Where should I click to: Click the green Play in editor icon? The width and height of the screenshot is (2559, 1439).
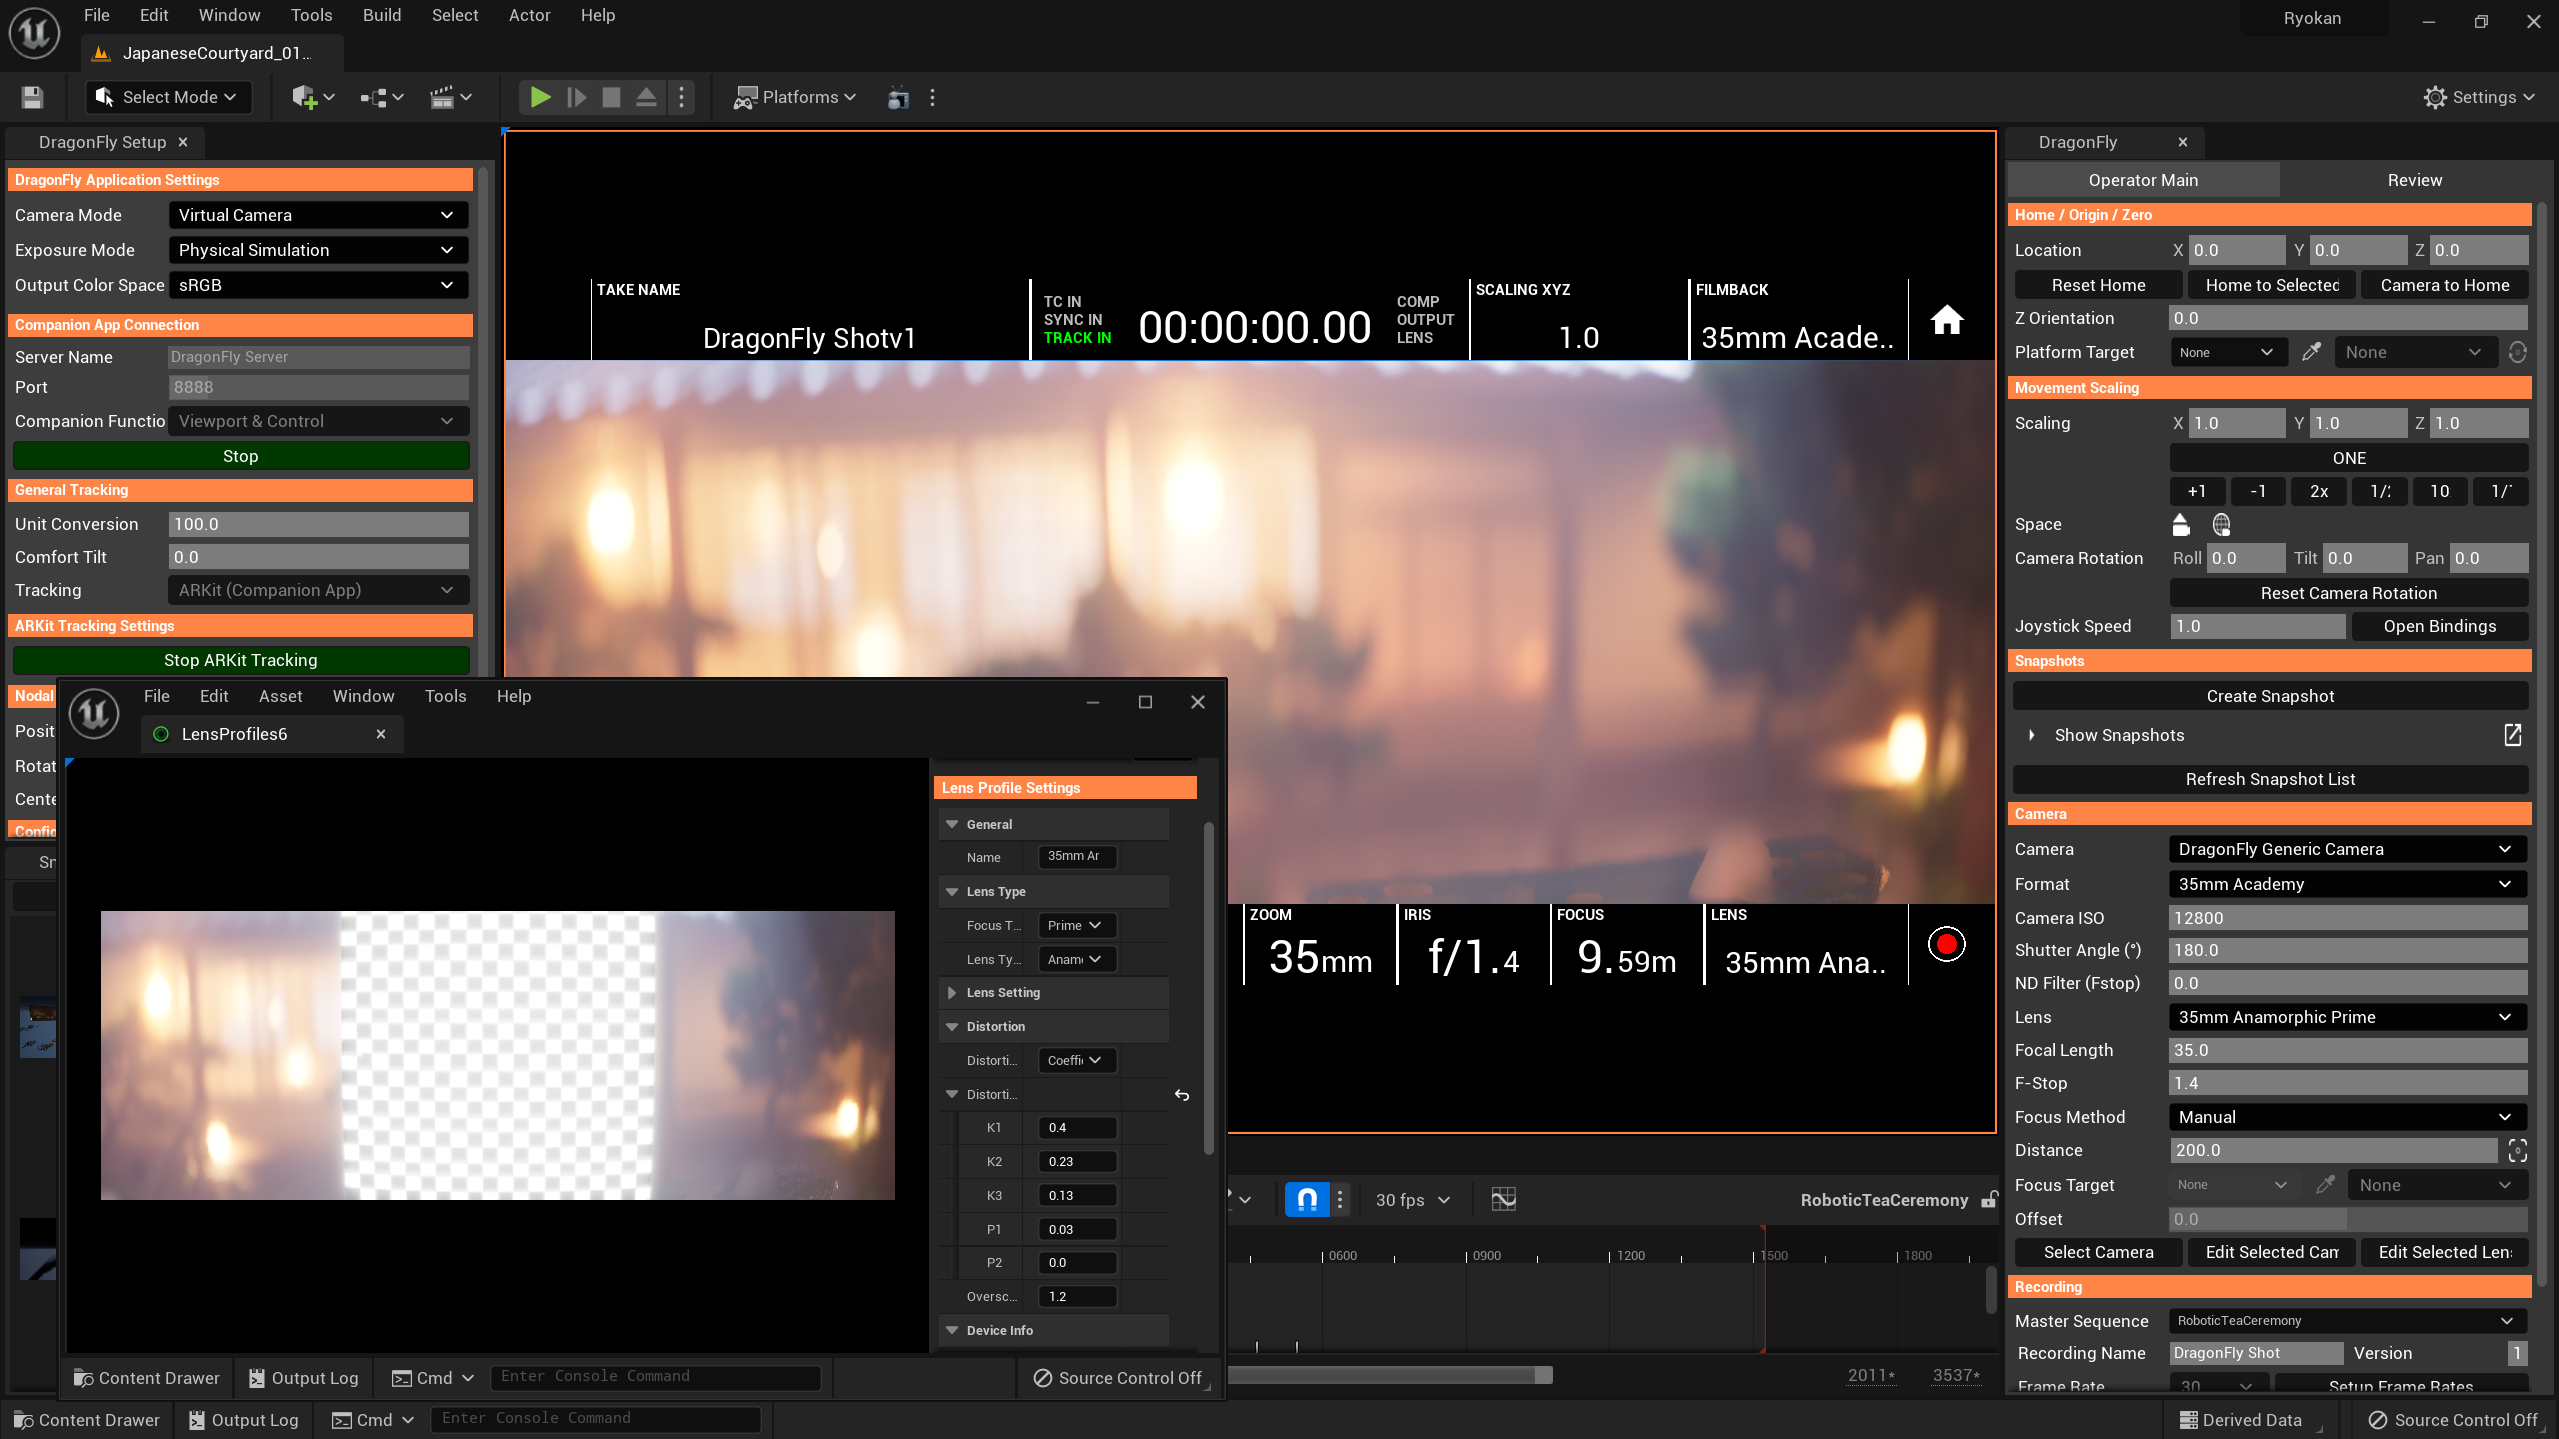(x=540, y=97)
